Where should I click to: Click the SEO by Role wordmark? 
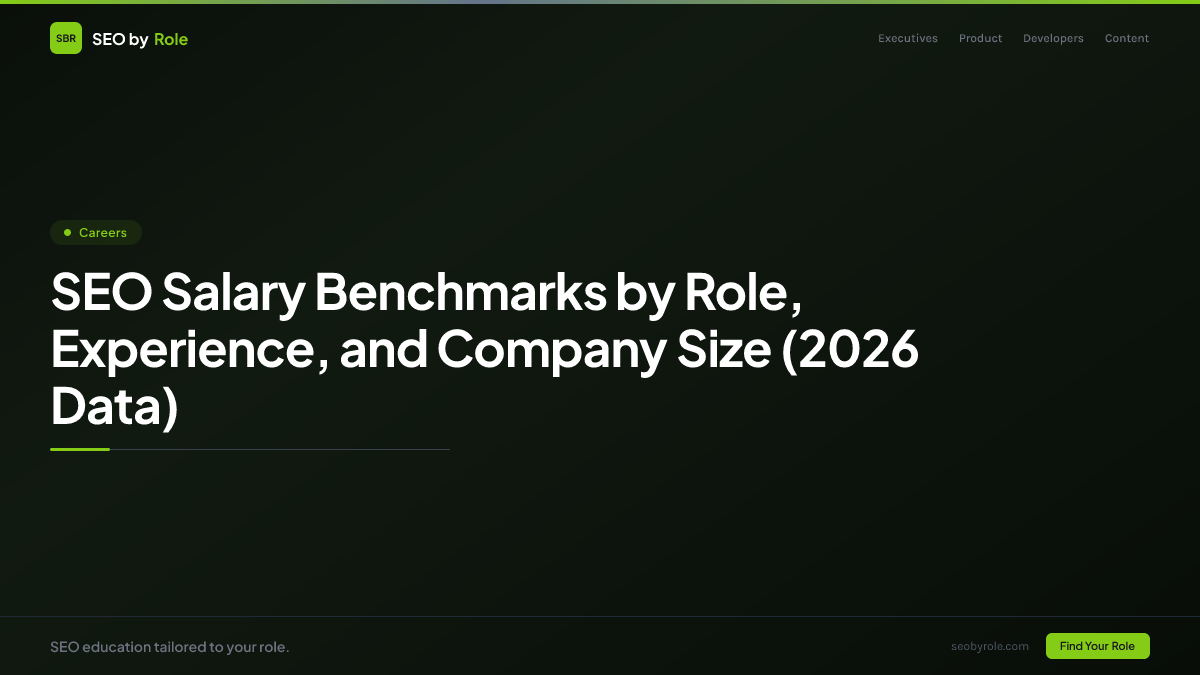click(x=140, y=39)
